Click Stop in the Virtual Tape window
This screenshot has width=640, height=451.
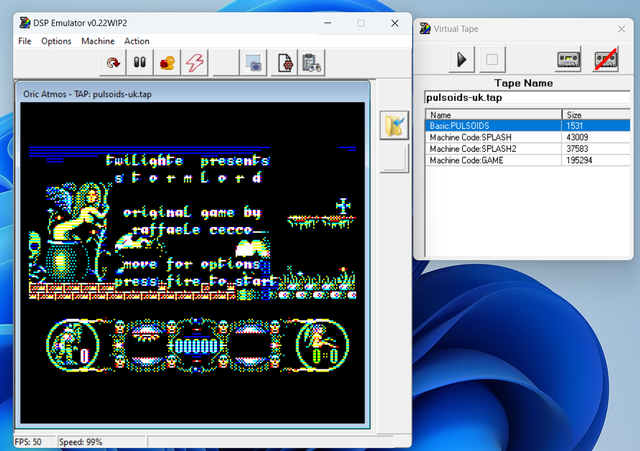pos(492,60)
